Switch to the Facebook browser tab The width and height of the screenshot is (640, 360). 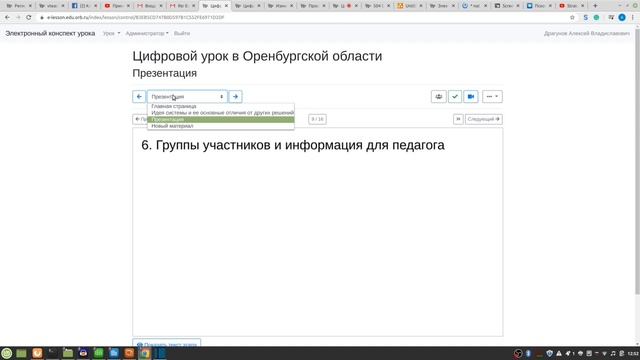coord(84,6)
